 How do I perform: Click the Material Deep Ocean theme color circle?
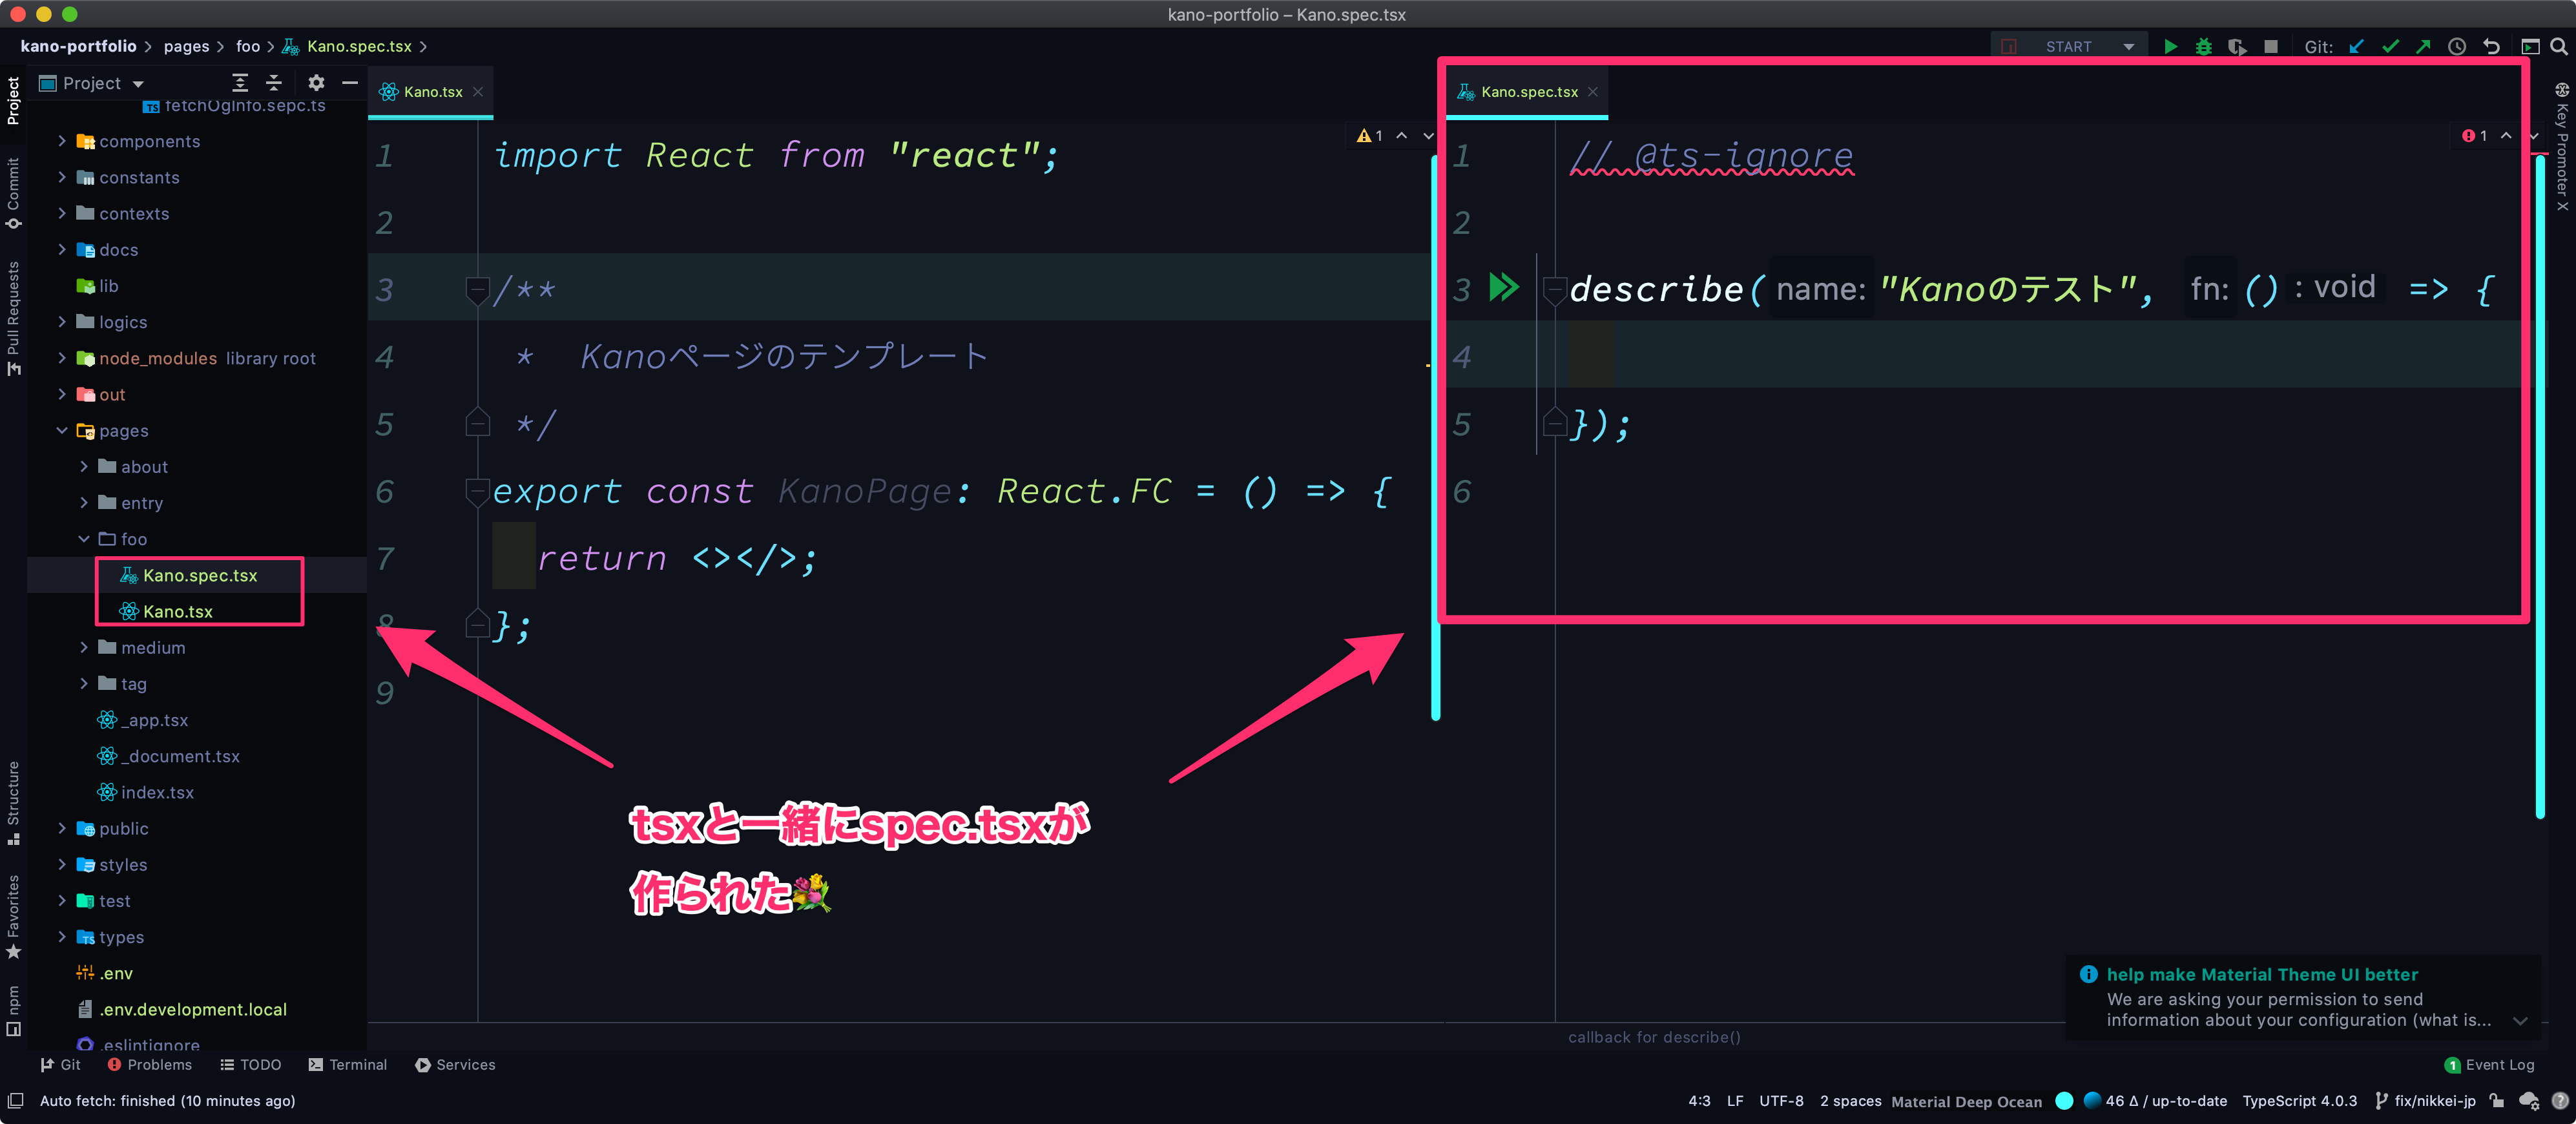tap(2065, 1101)
